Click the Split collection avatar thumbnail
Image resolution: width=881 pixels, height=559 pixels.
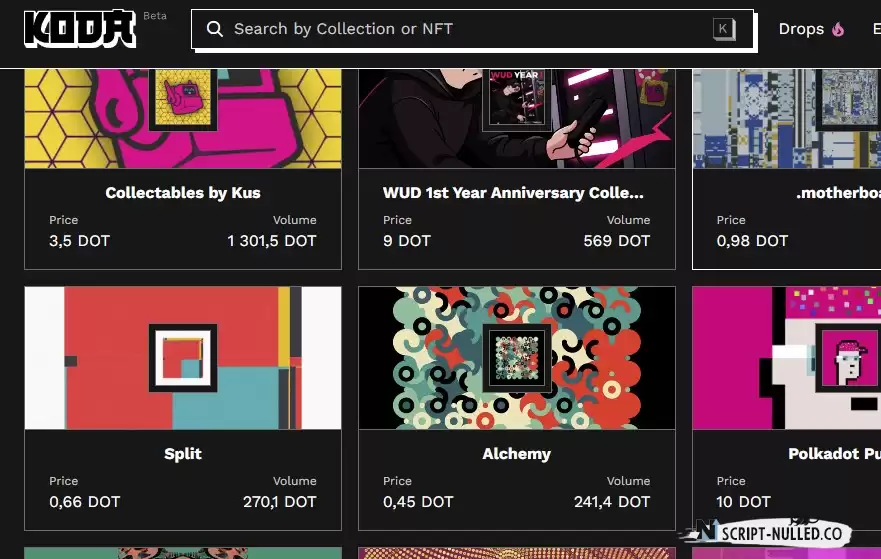pyautogui.click(x=183, y=358)
